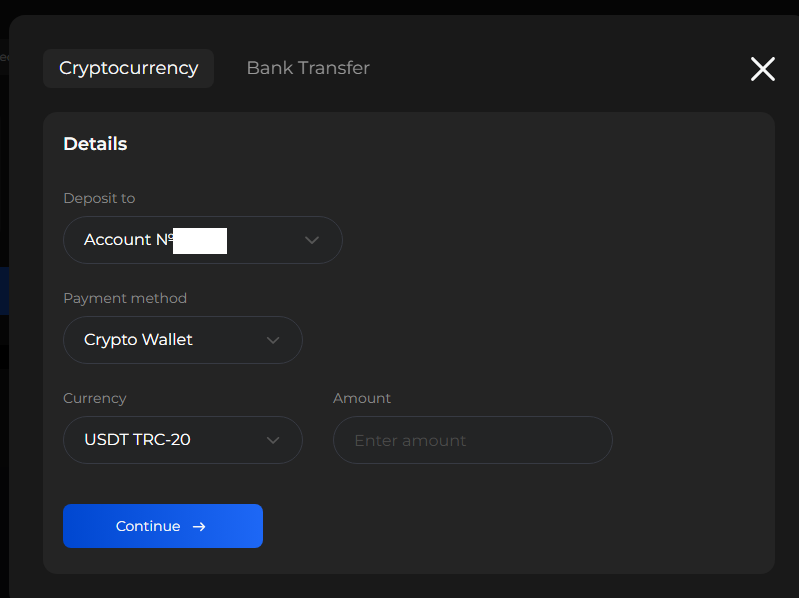
Task: Click the chevron in the Deposit to field
Action: coord(312,240)
